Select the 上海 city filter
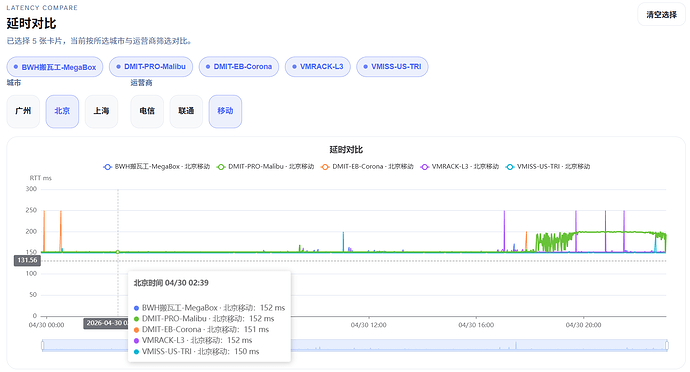This screenshot has width=690, height=372. click(101, 111)
